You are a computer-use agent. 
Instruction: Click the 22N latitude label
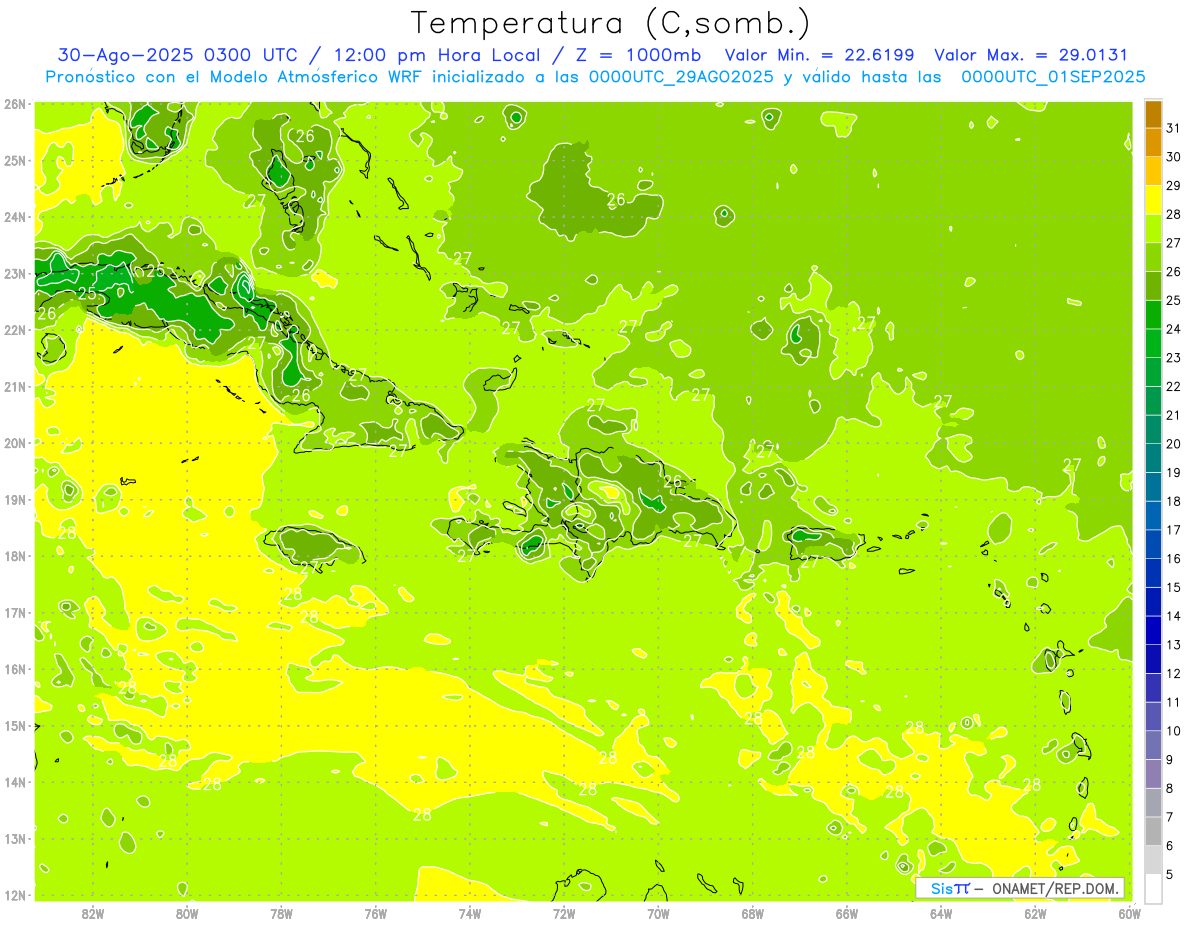pyautogui.click(x=15, y=330)
